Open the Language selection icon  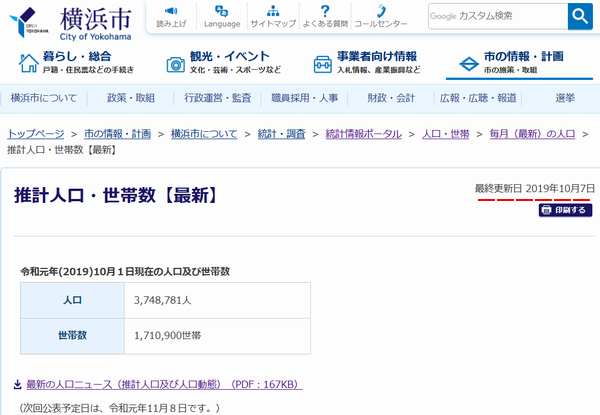click(222, 11)
